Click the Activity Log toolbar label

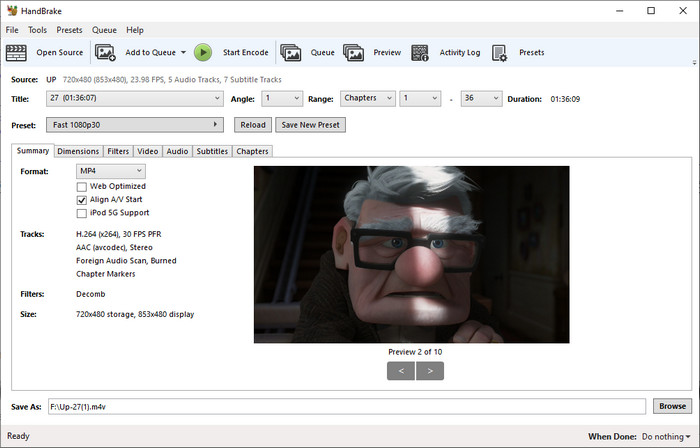pyautogui.click(x=460, y=53)
